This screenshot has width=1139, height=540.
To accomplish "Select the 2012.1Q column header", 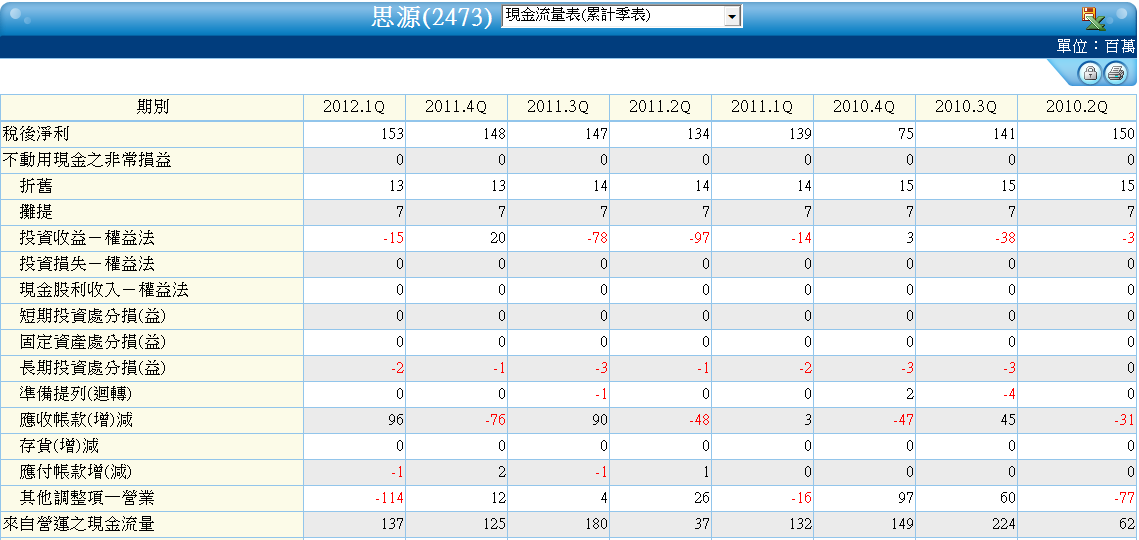I will pyautogui.click(x=354, y=108).
